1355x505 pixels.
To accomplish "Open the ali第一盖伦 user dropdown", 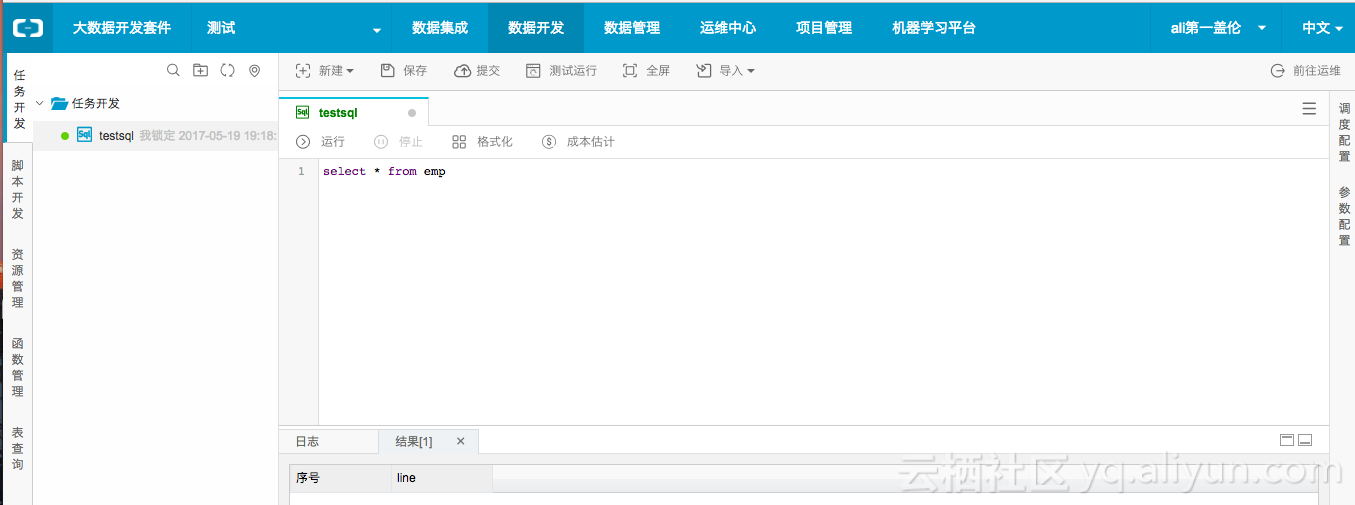I will tap(1218, 28).
